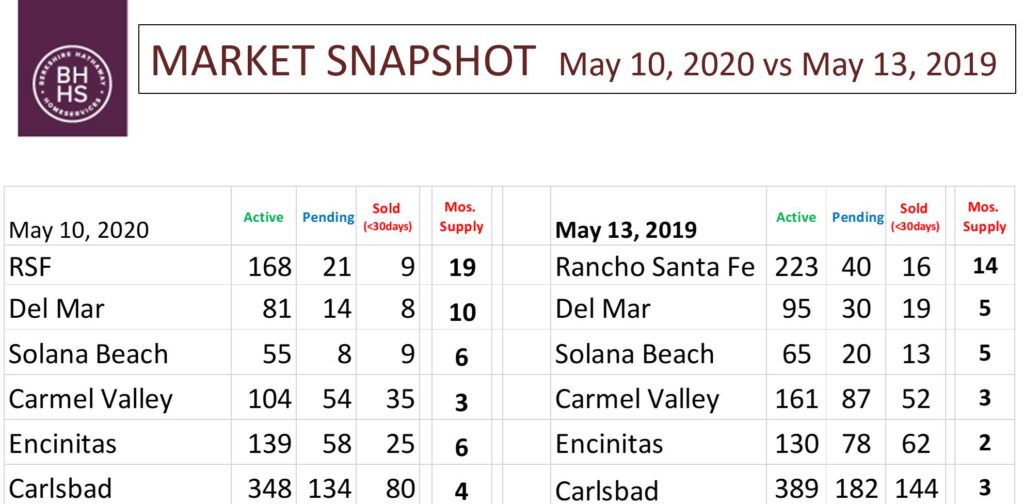
Task: Click Carmel Valley pending value 54
Action: [336, 399]
